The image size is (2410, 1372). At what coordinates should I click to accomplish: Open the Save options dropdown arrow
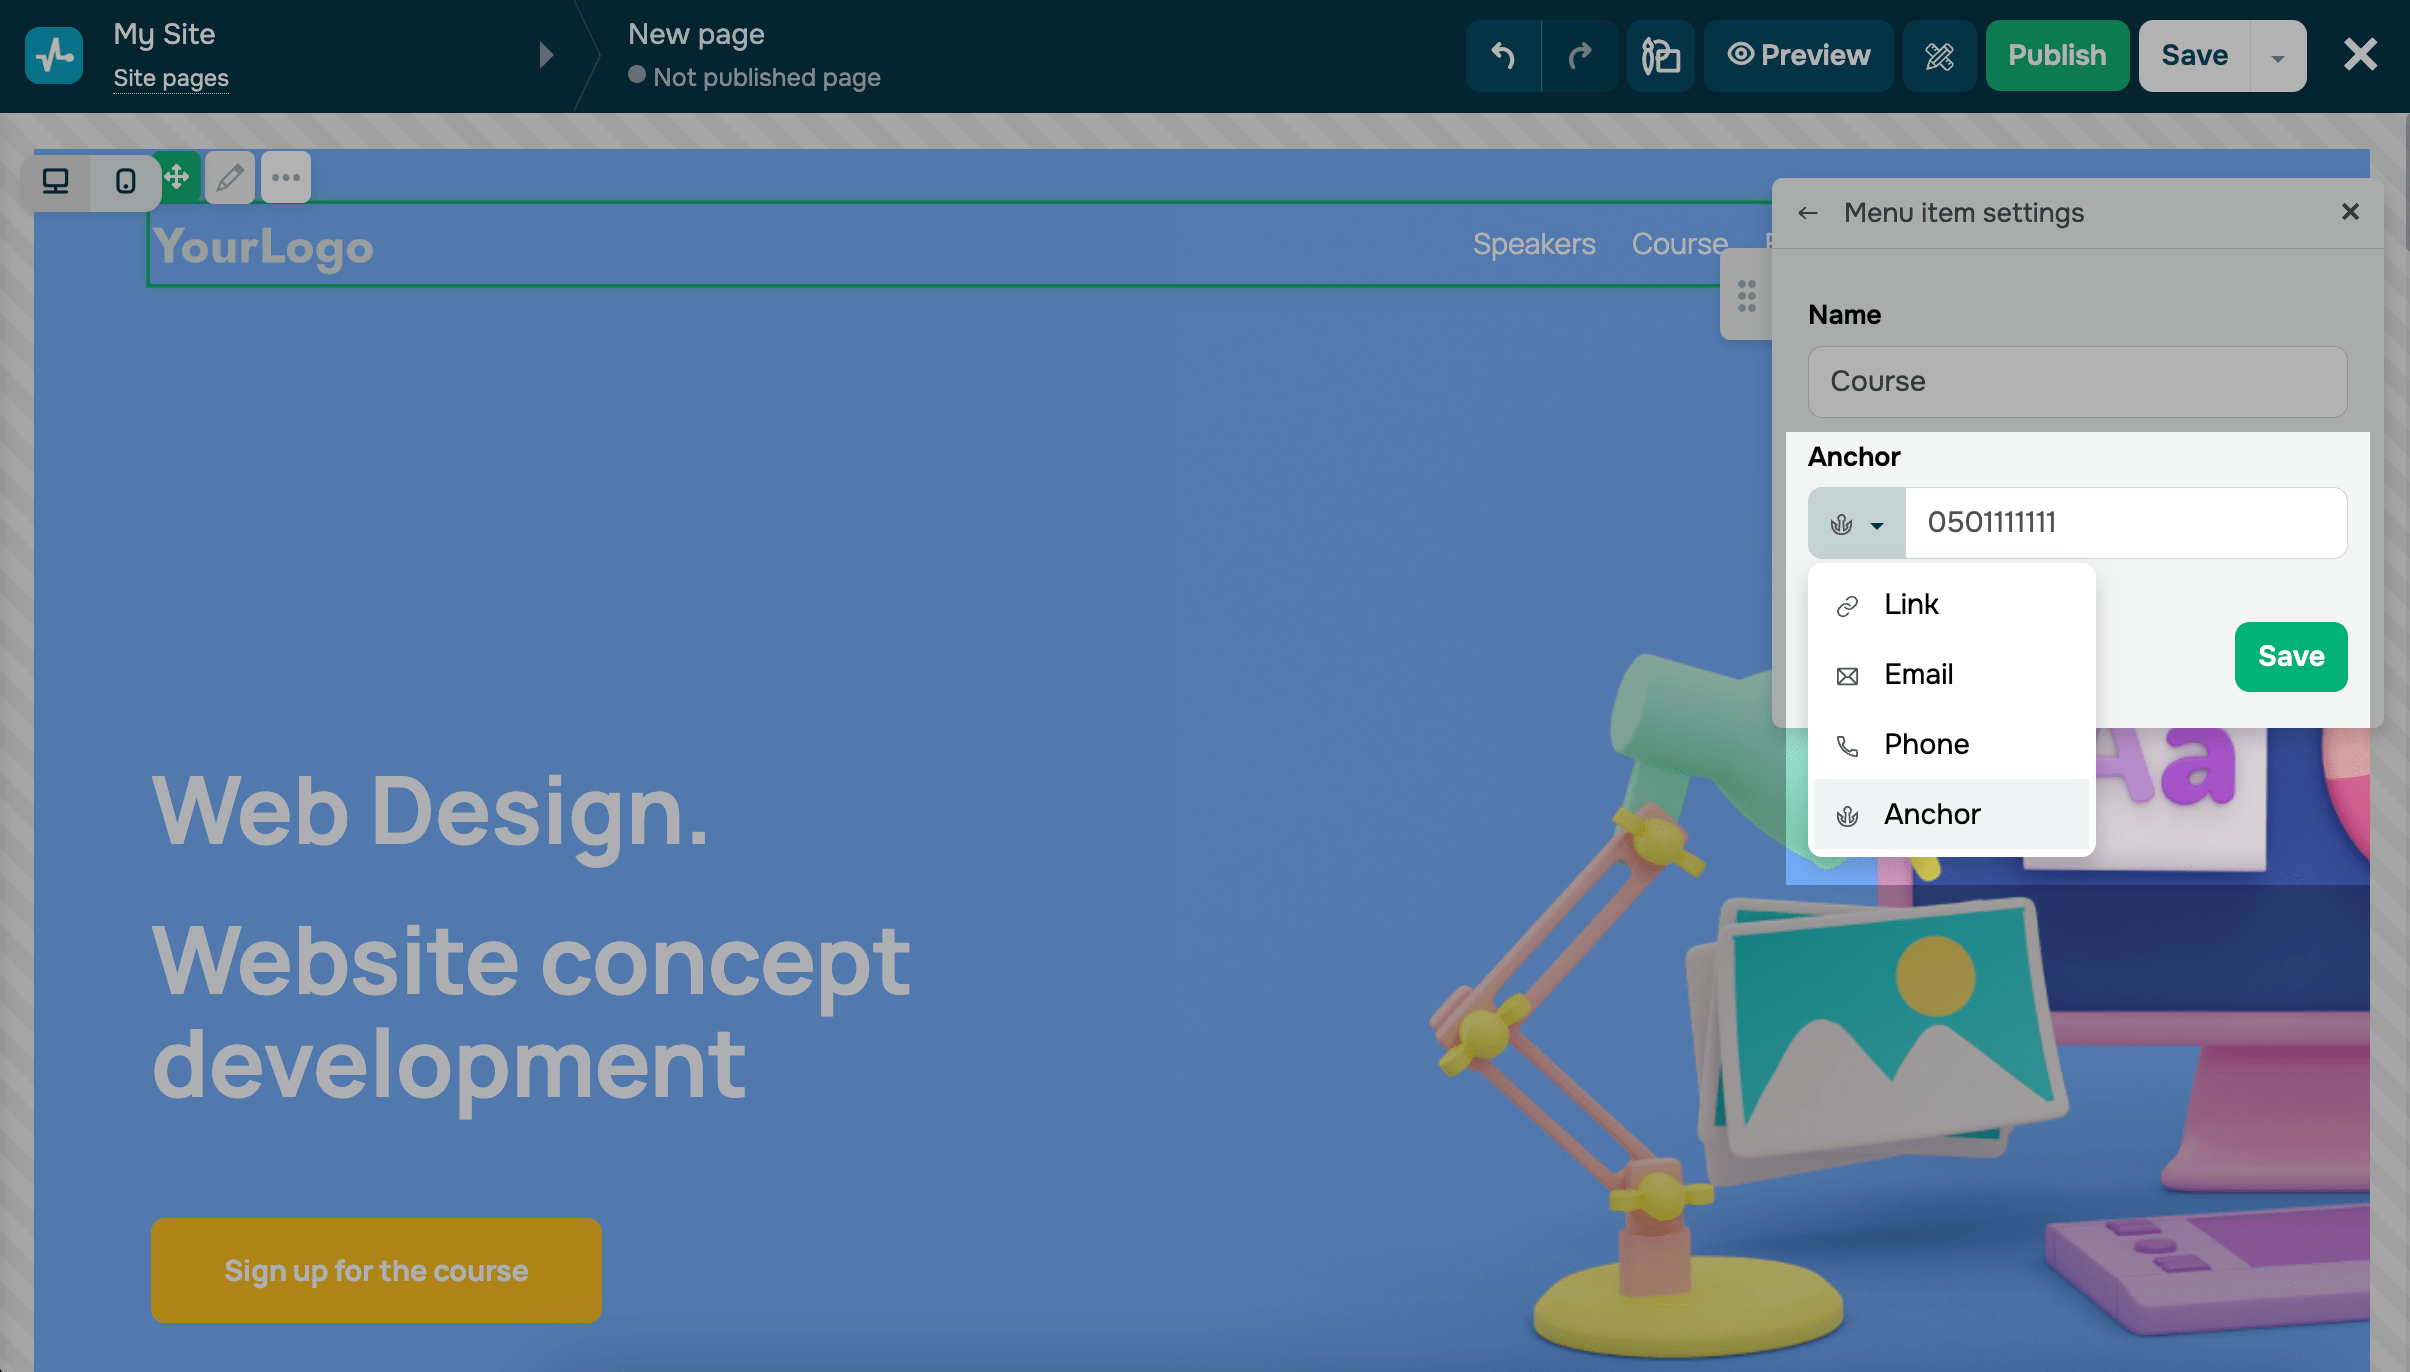pos(2278,57)
